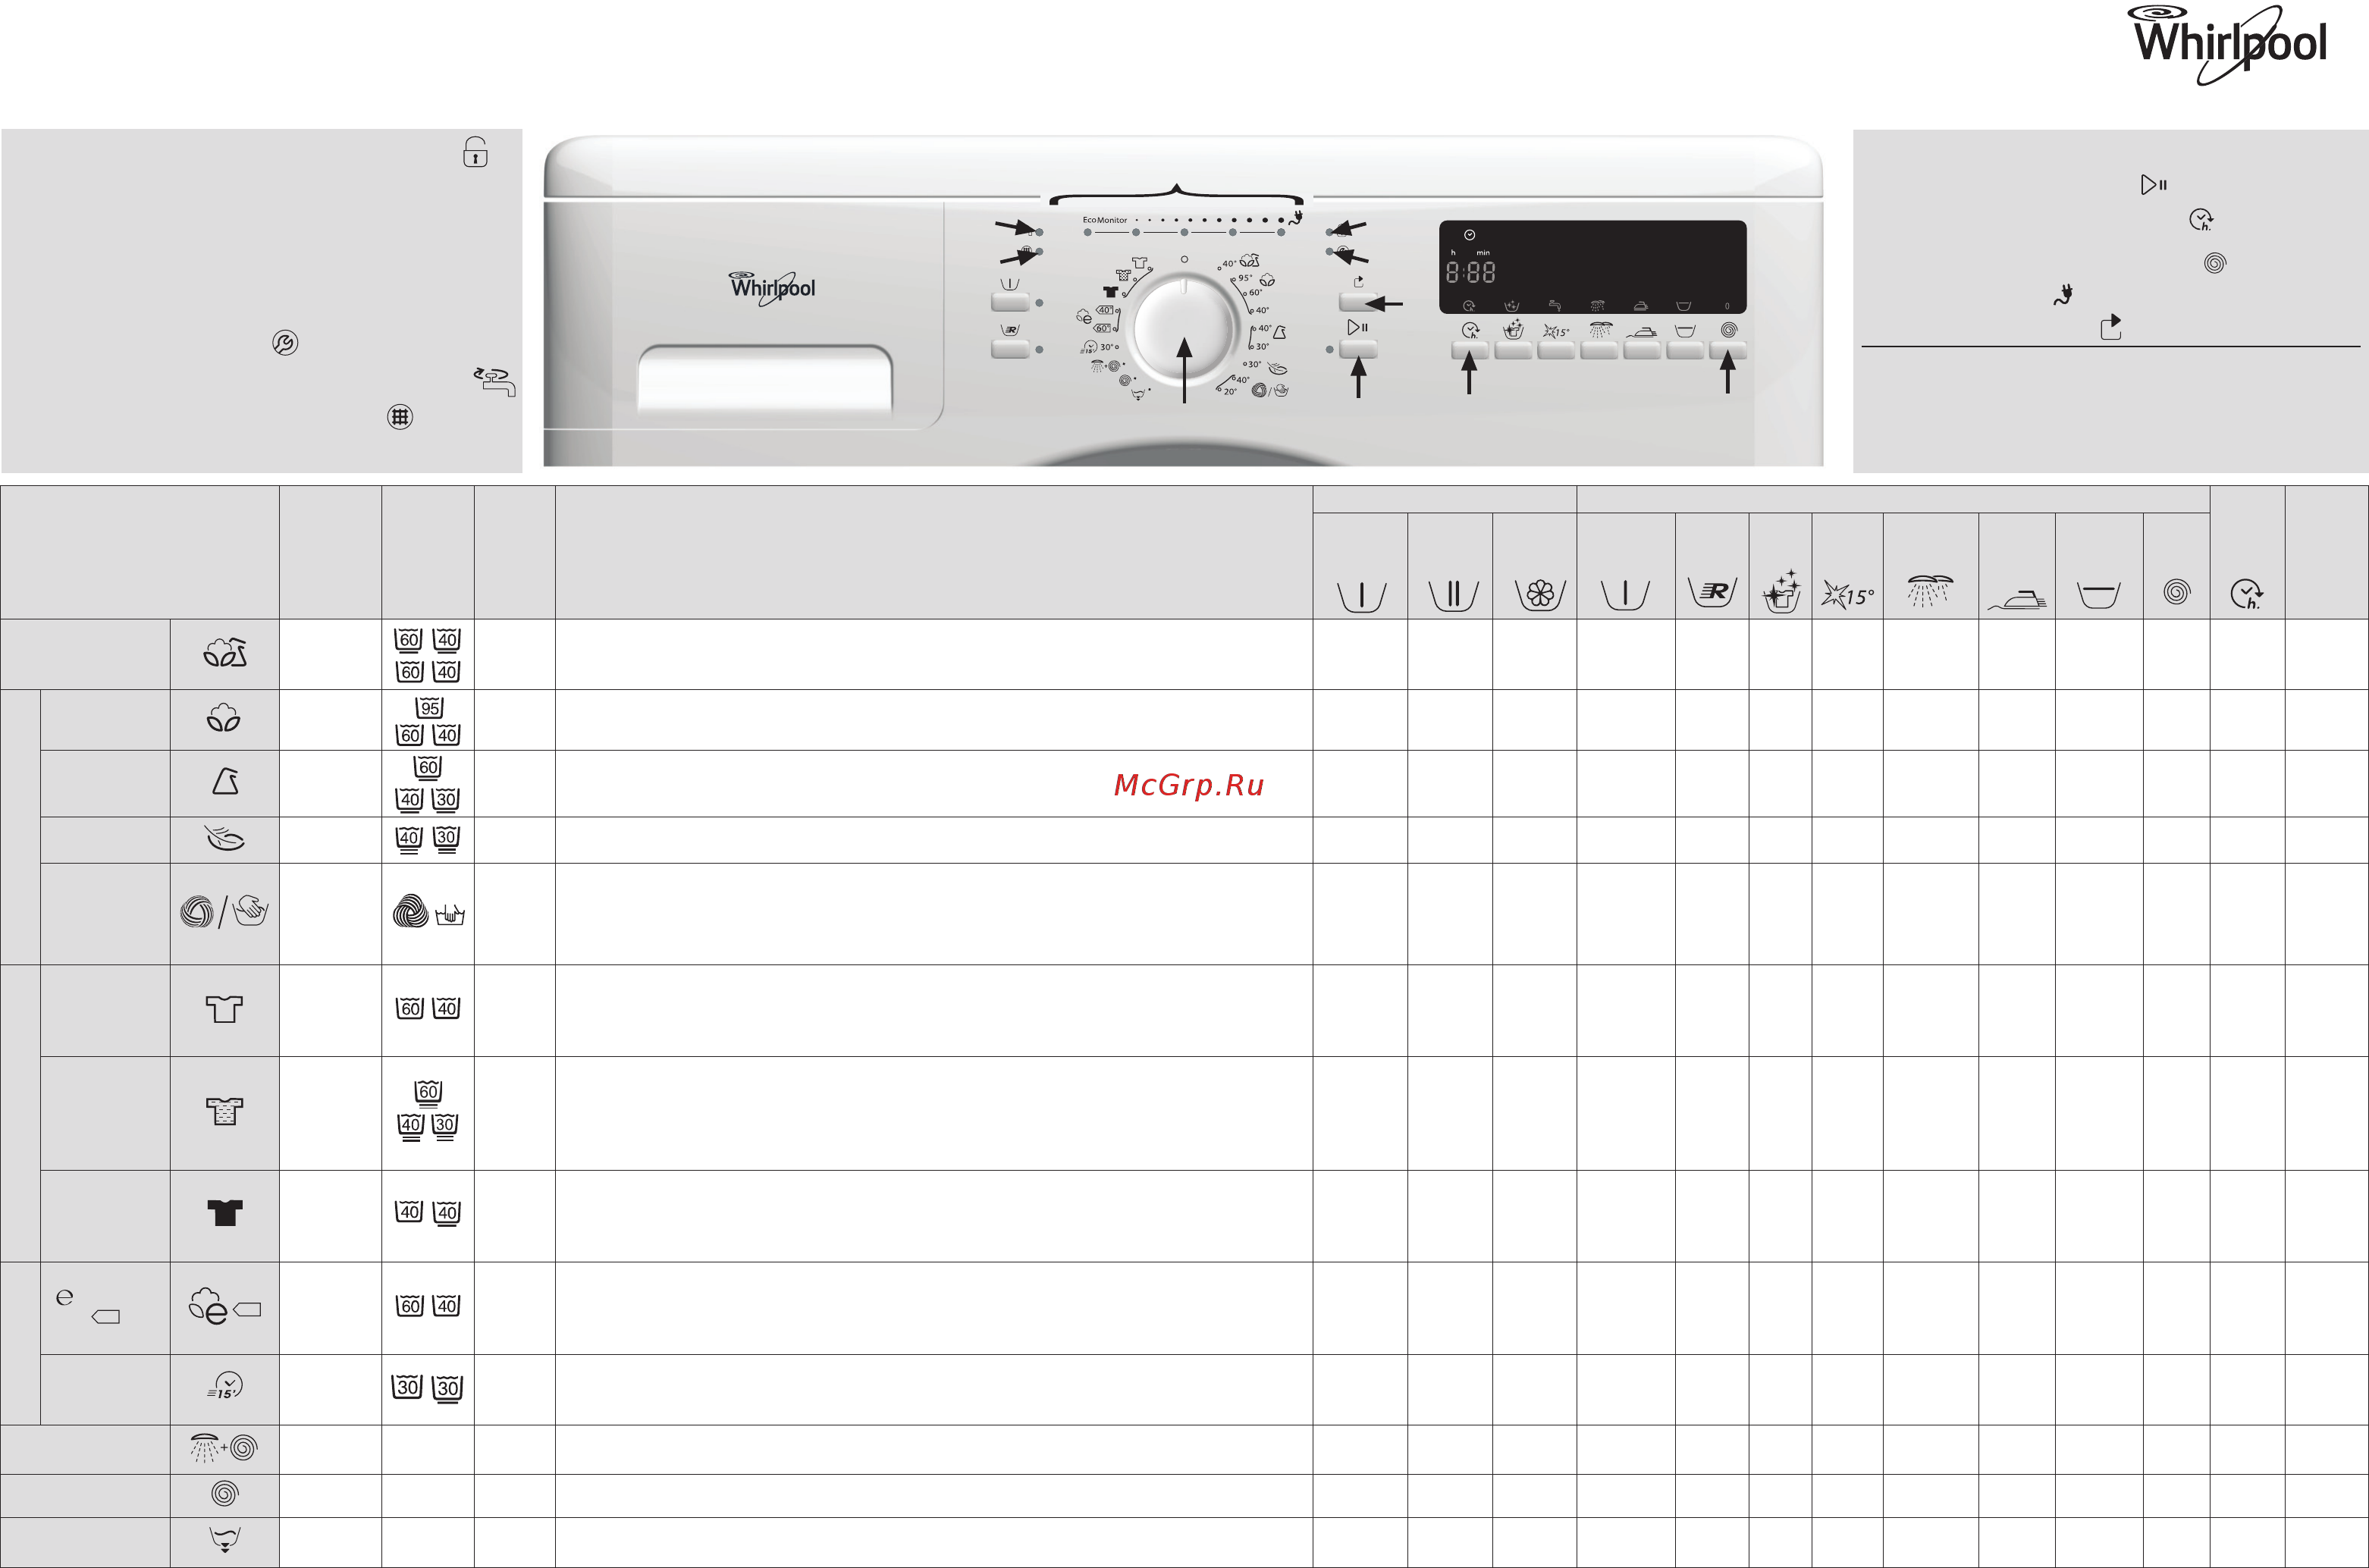The width and height of the screenshot is (2369, 1568).
Task: Push the Intensive rinse button under the display
Action: (x=1599, y=350)
